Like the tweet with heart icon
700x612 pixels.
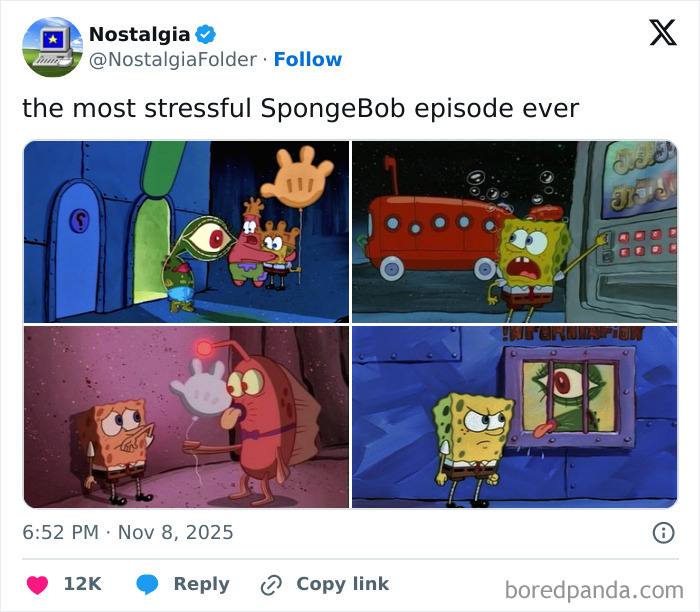[38, 585]
